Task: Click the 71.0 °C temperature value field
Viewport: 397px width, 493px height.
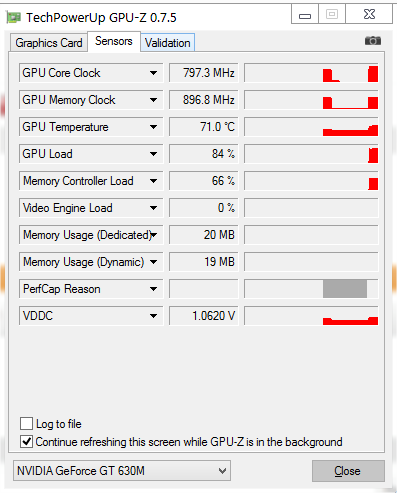Action: pyautogui.click(x=204, y=127)
